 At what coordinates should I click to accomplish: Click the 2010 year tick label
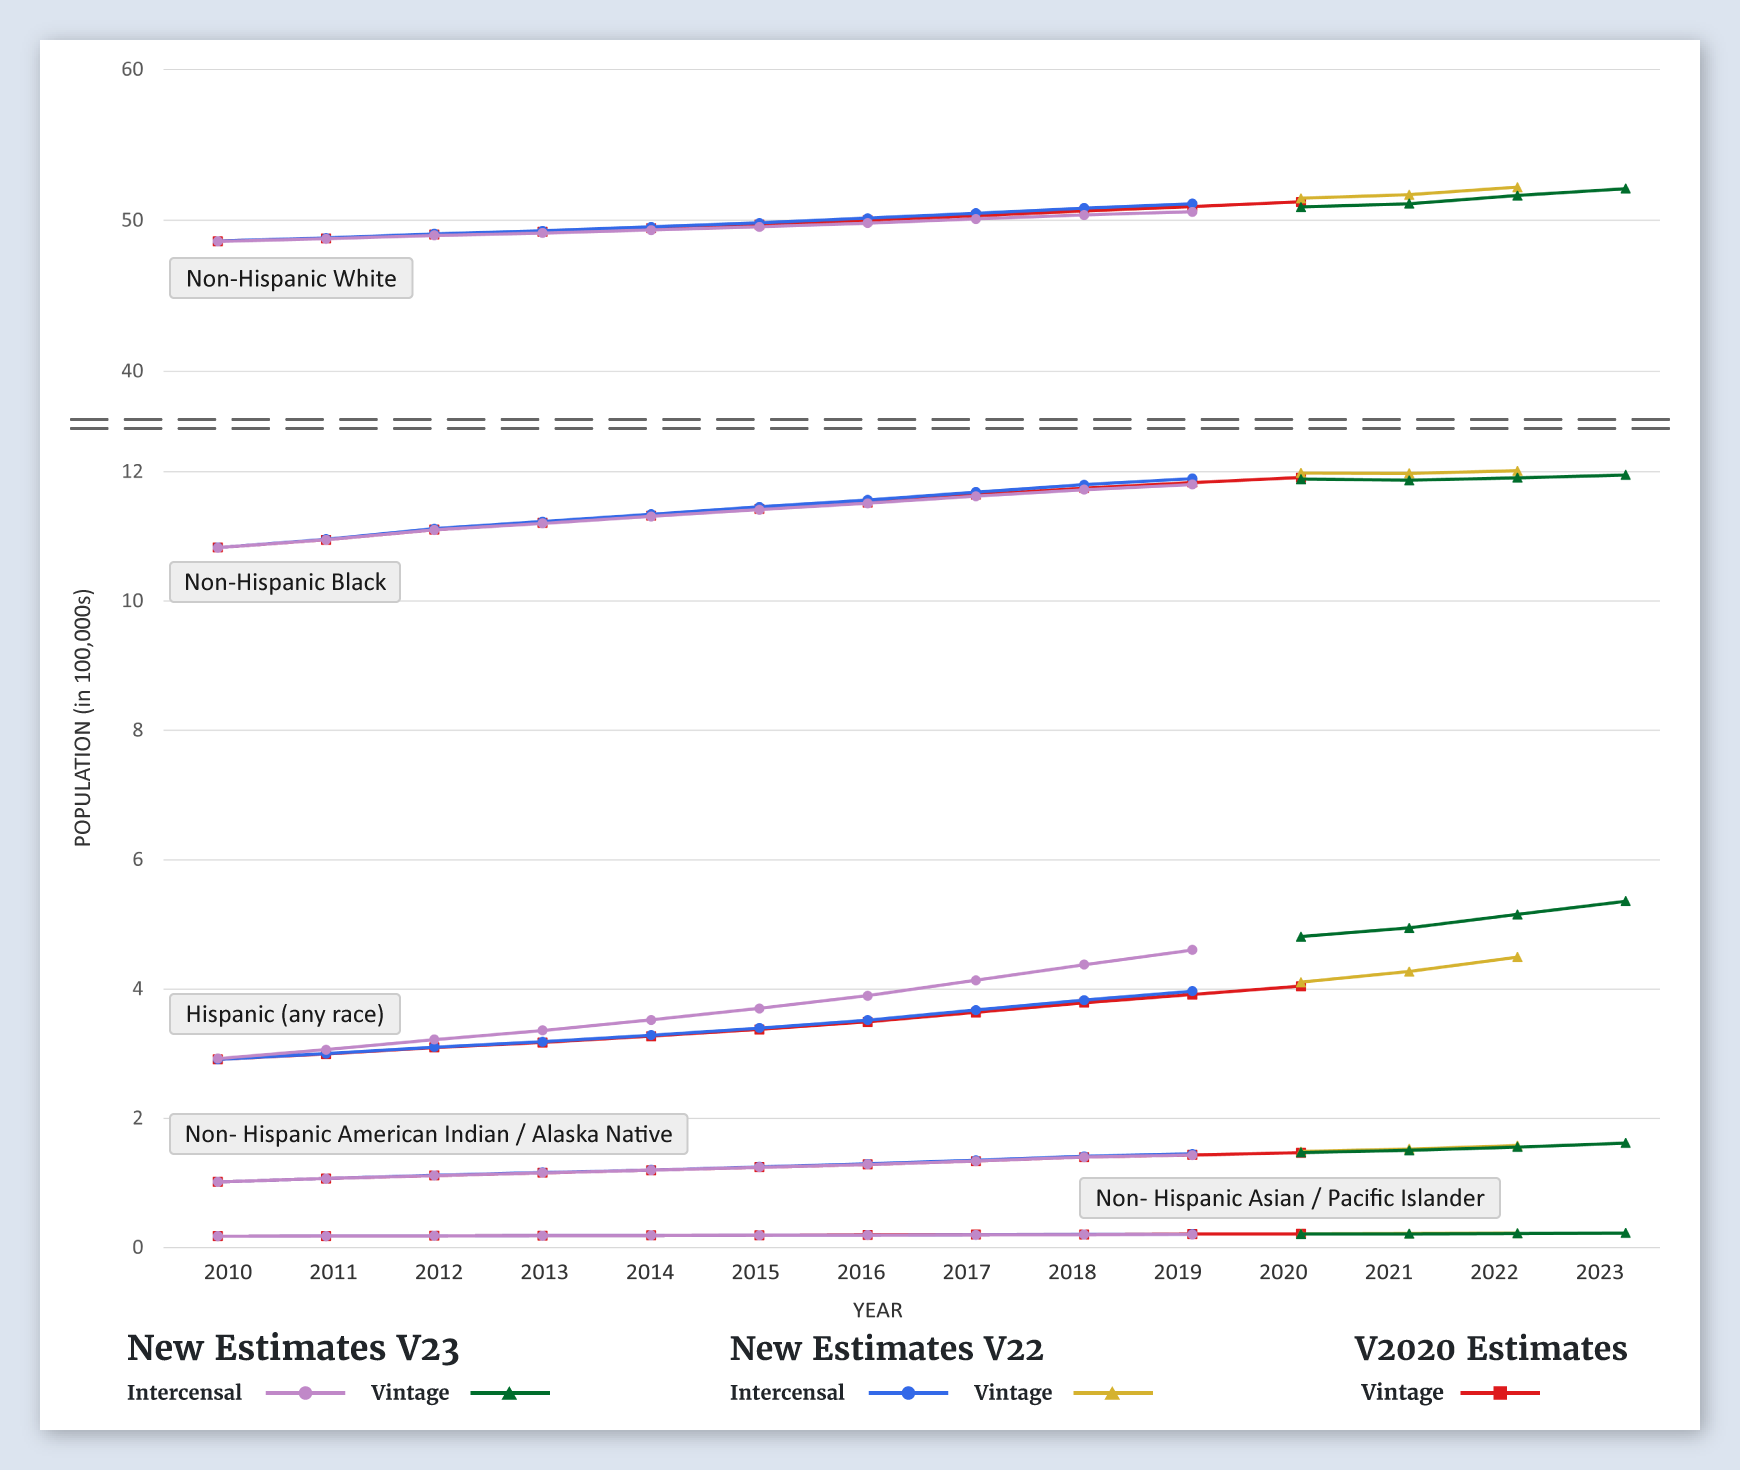(228, 1272)
